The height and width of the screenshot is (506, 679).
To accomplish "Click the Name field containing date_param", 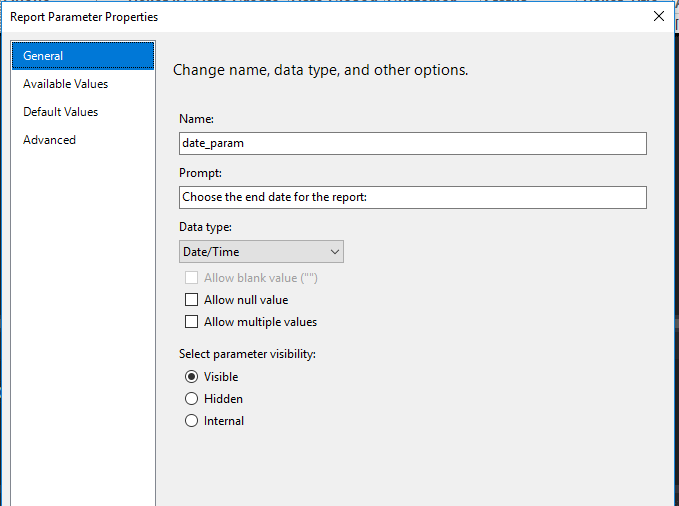I will tap(412, 143).
